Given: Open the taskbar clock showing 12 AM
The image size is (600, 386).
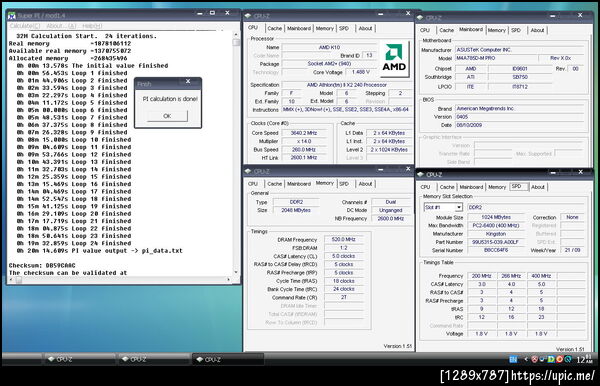Looking at the screenshot, I should pos(584,359).
